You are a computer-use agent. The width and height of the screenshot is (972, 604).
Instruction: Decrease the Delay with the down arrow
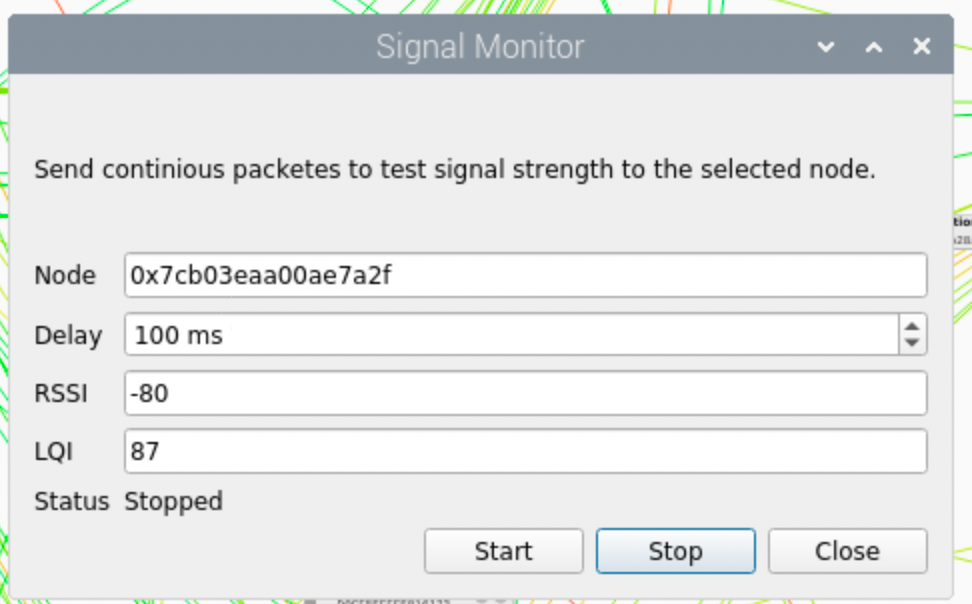pyautogui.click(x=911, y=343)
